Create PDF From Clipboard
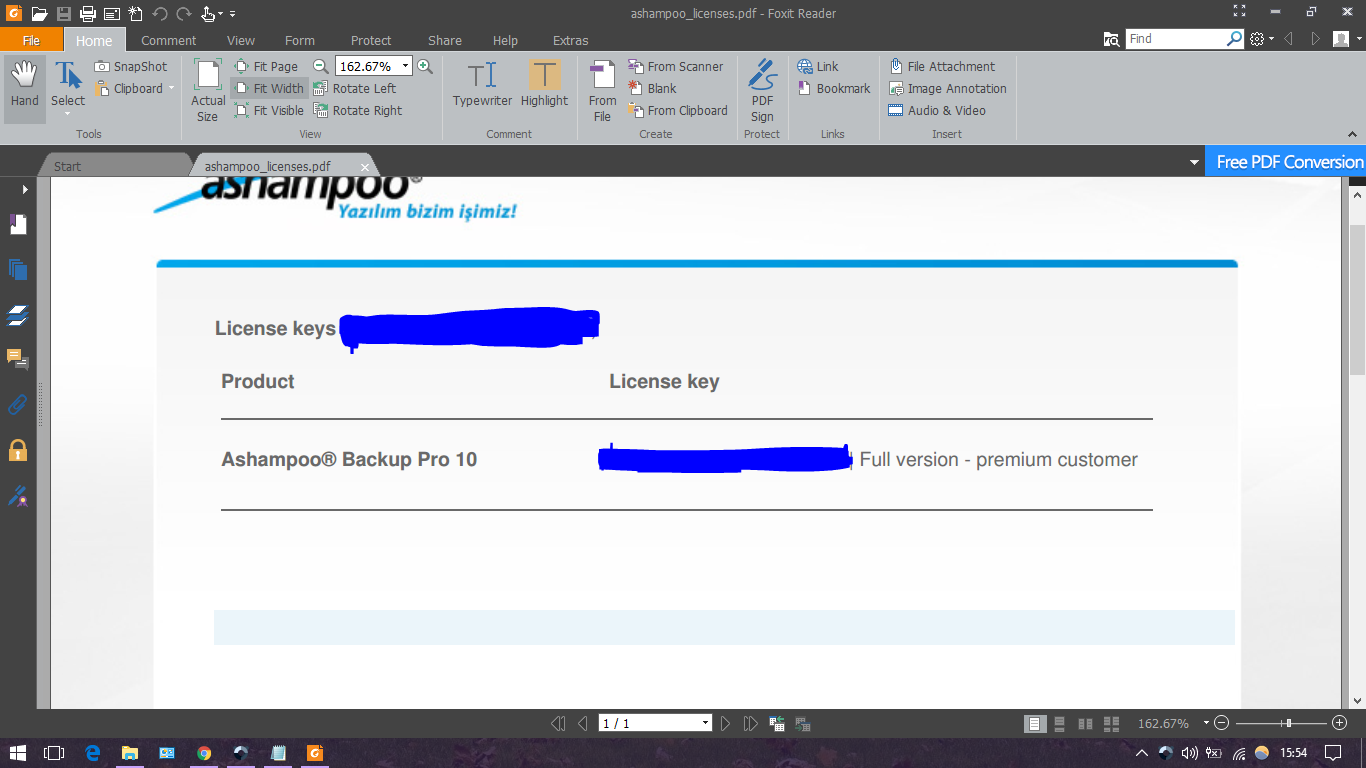 pos(678,110)
